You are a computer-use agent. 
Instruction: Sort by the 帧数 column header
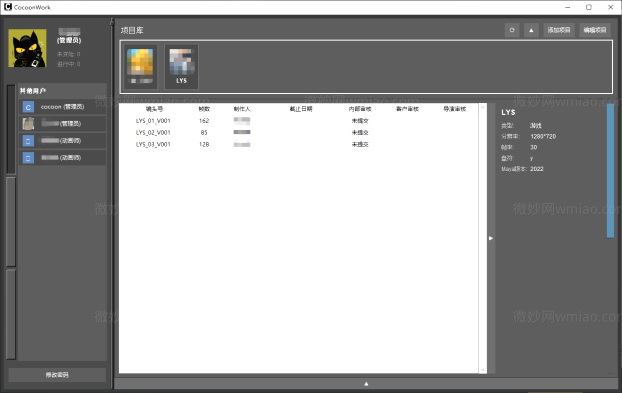click(x=204, y=109)
